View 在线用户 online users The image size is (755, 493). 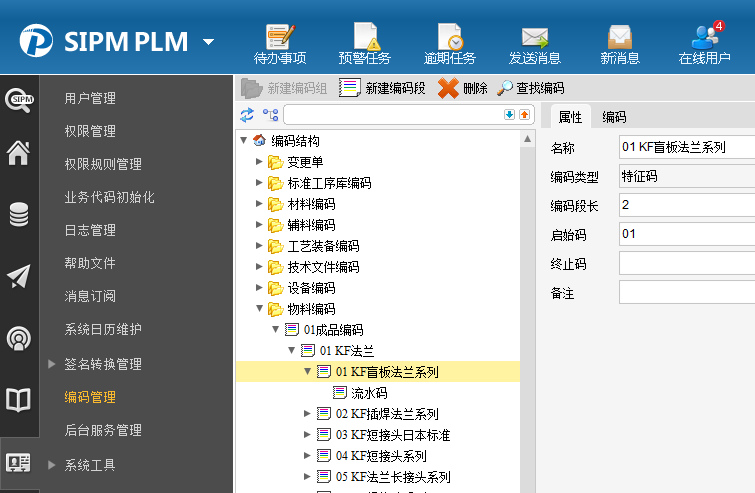(x=704, y=42)
